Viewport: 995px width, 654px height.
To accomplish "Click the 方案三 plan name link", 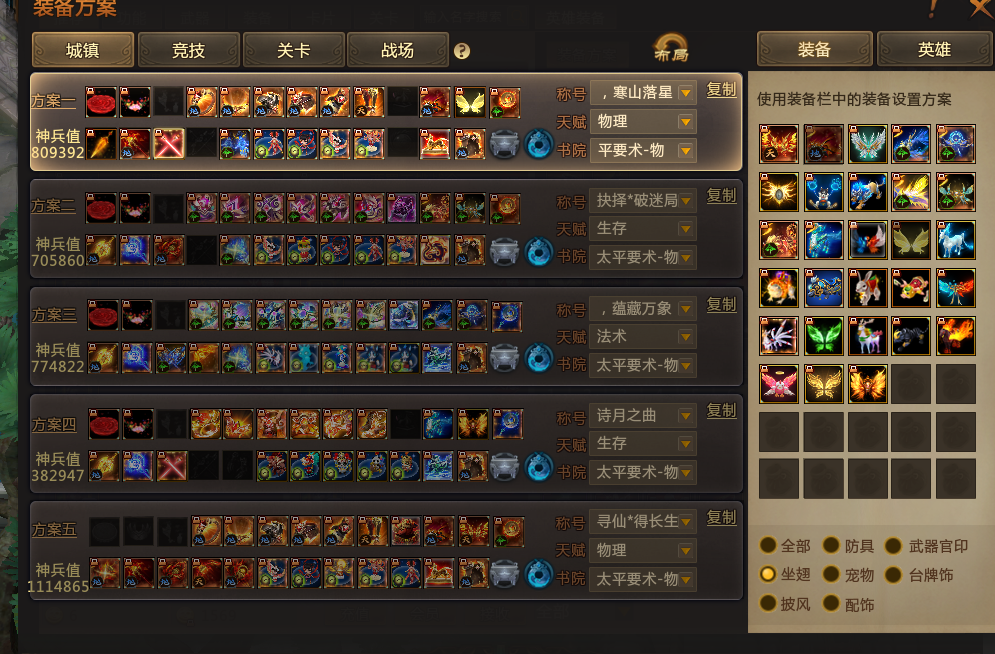I will [54, 315].
